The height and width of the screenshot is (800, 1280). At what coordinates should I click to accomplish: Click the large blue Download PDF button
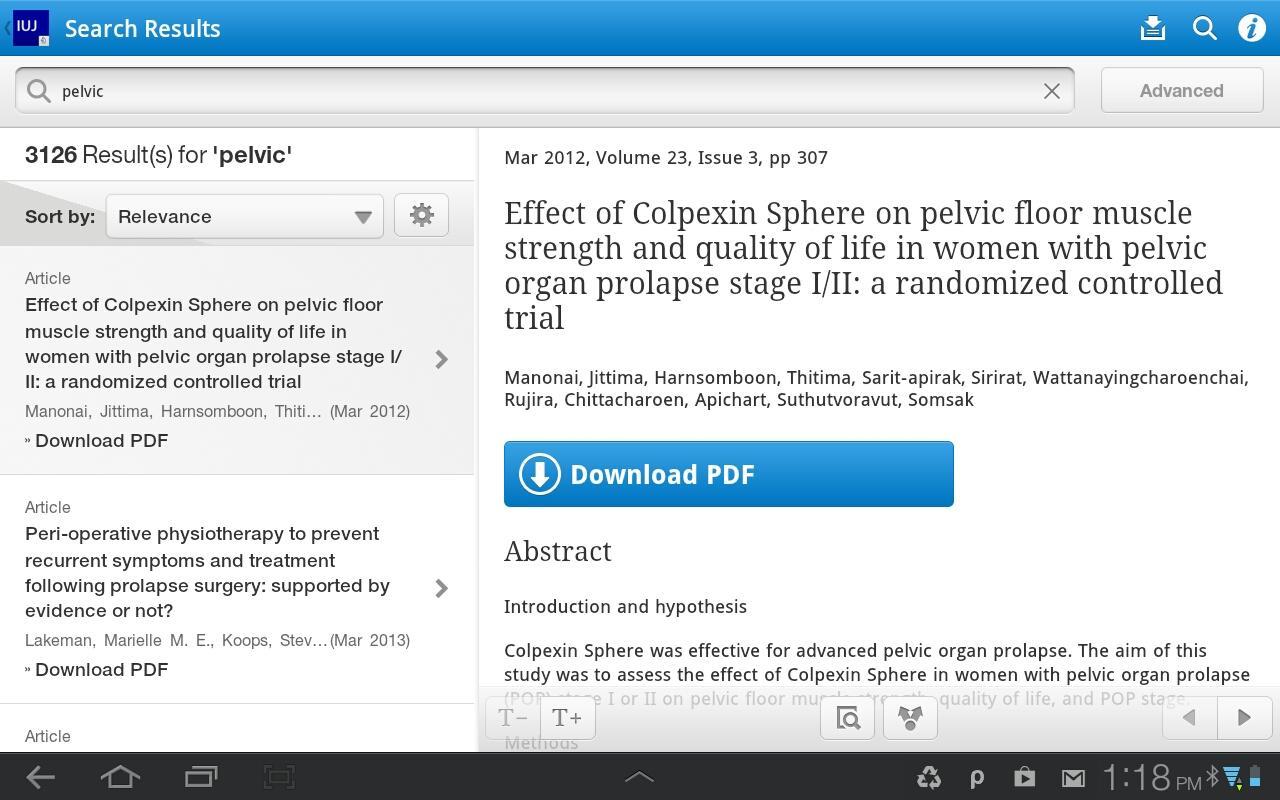[729, 474]
